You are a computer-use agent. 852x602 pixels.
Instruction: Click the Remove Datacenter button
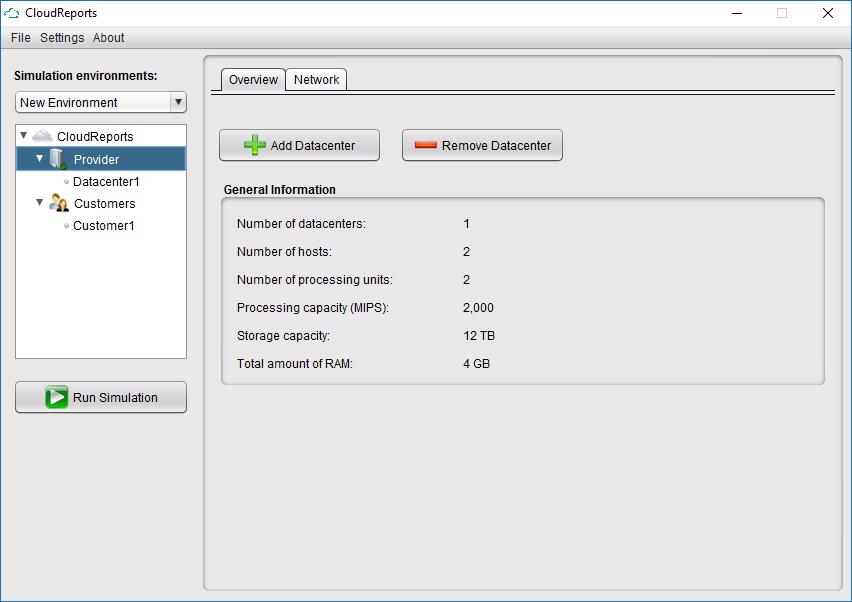(482, 145)
